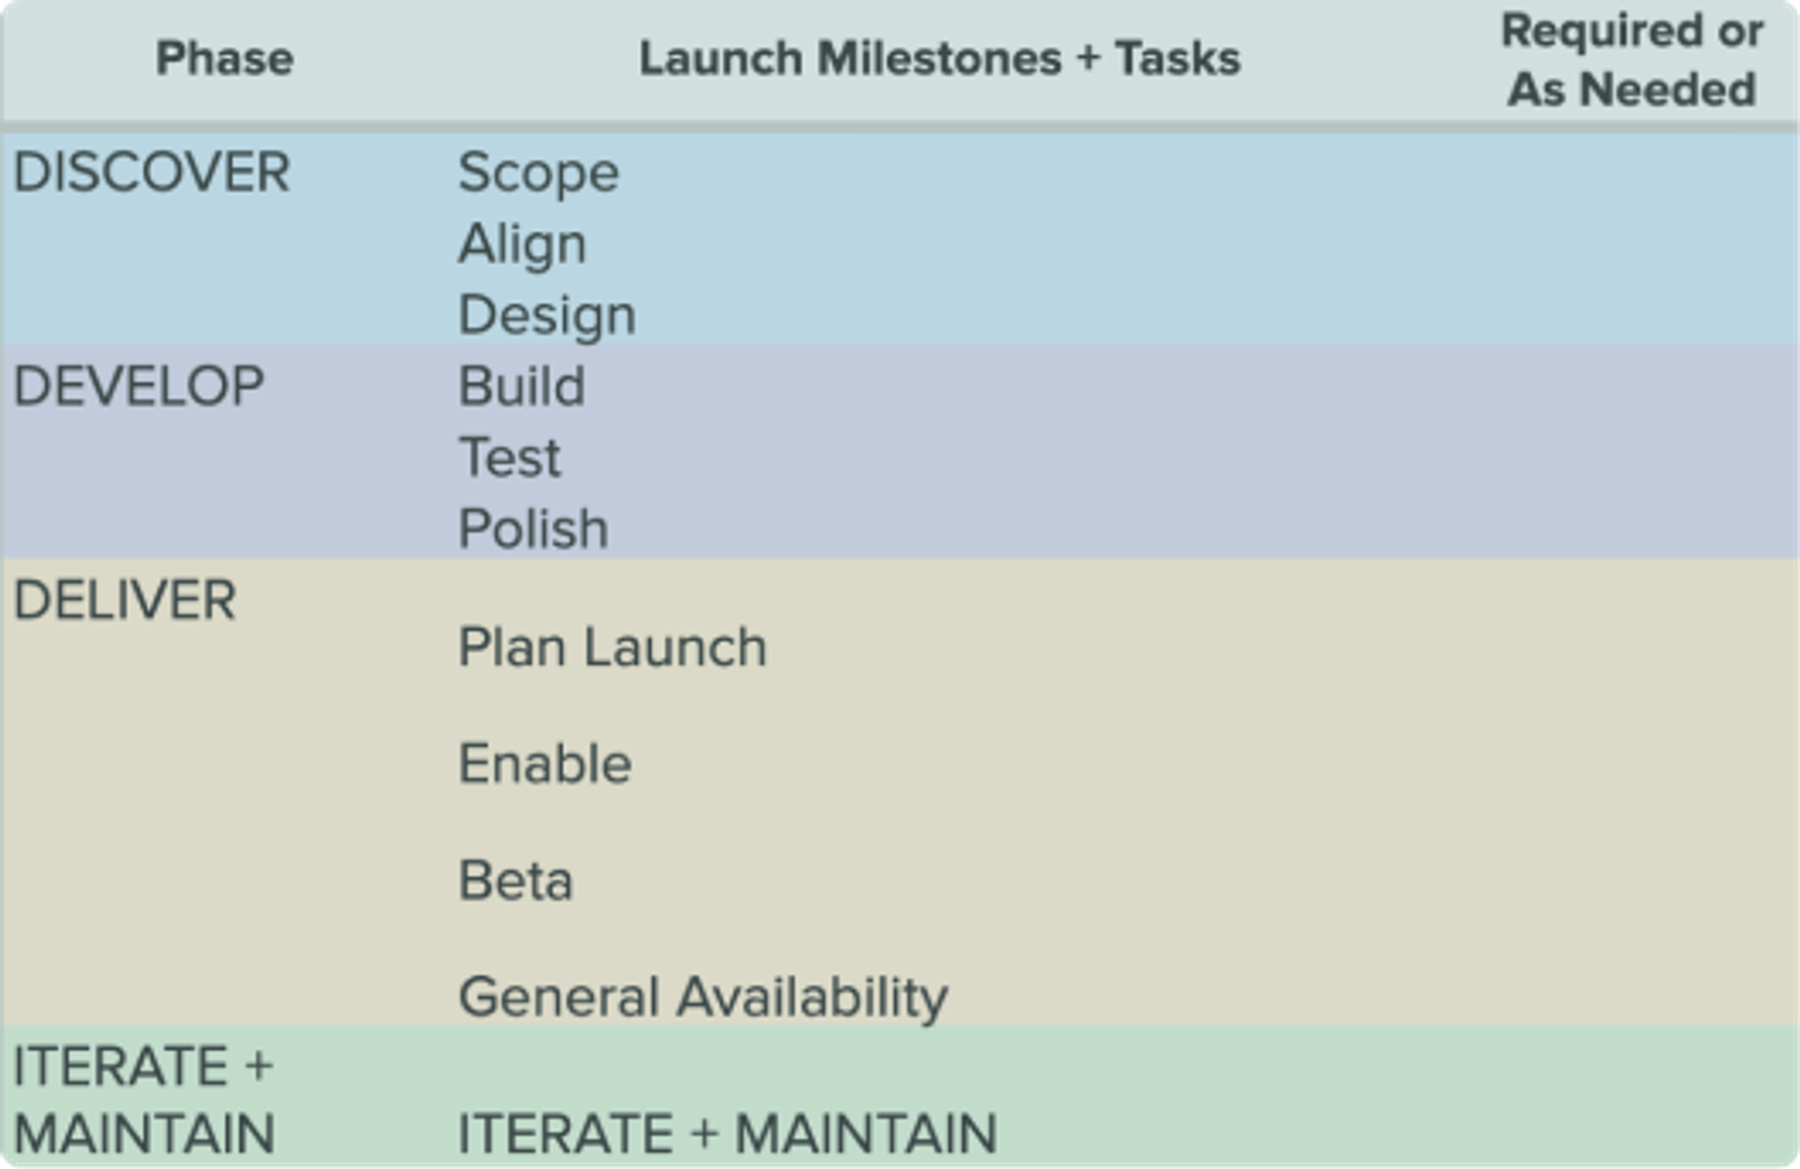Select the DELIVER phase cell
The height and width of the screenshot is (1169, 1800).
[125, 600]
